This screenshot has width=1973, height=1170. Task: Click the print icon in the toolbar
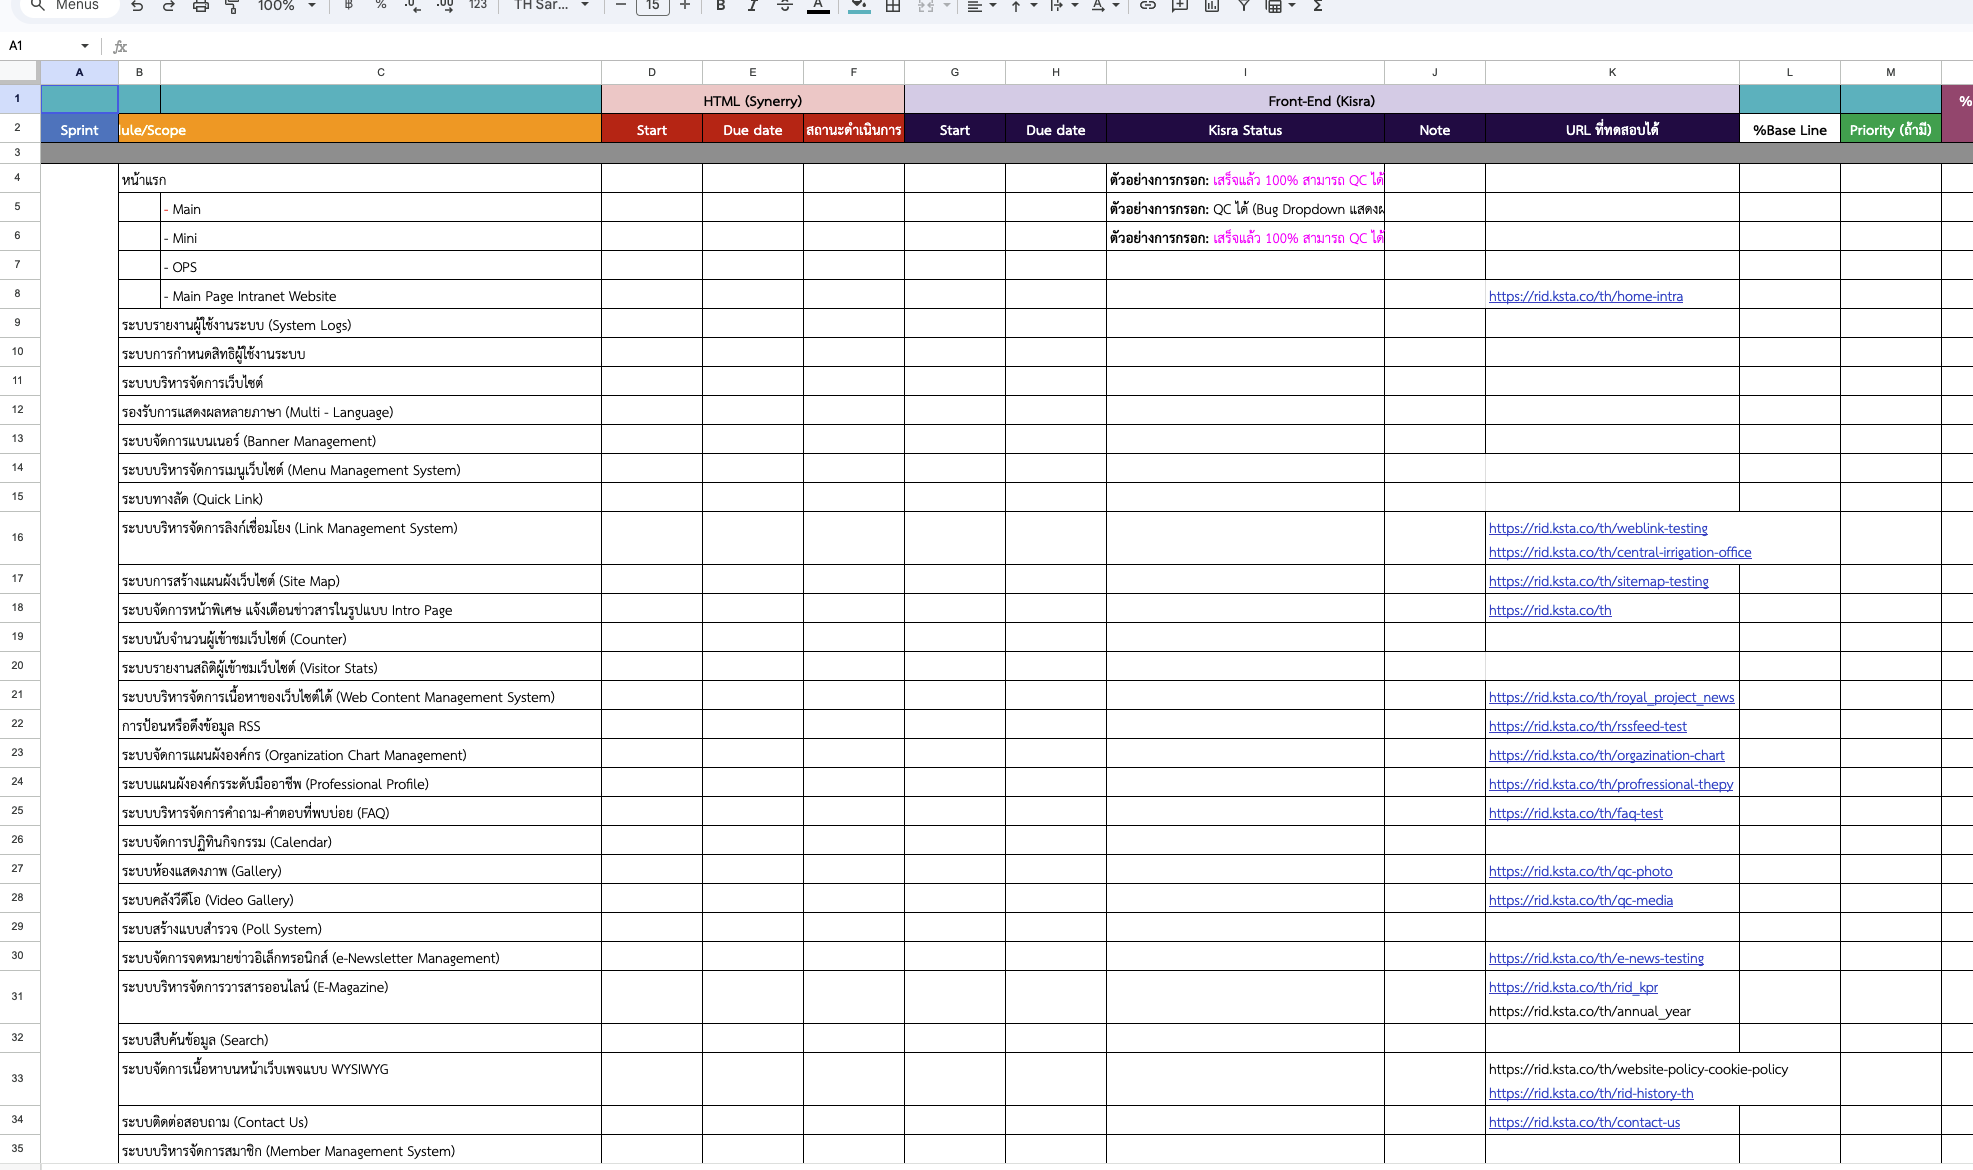[x=200, y=6]
